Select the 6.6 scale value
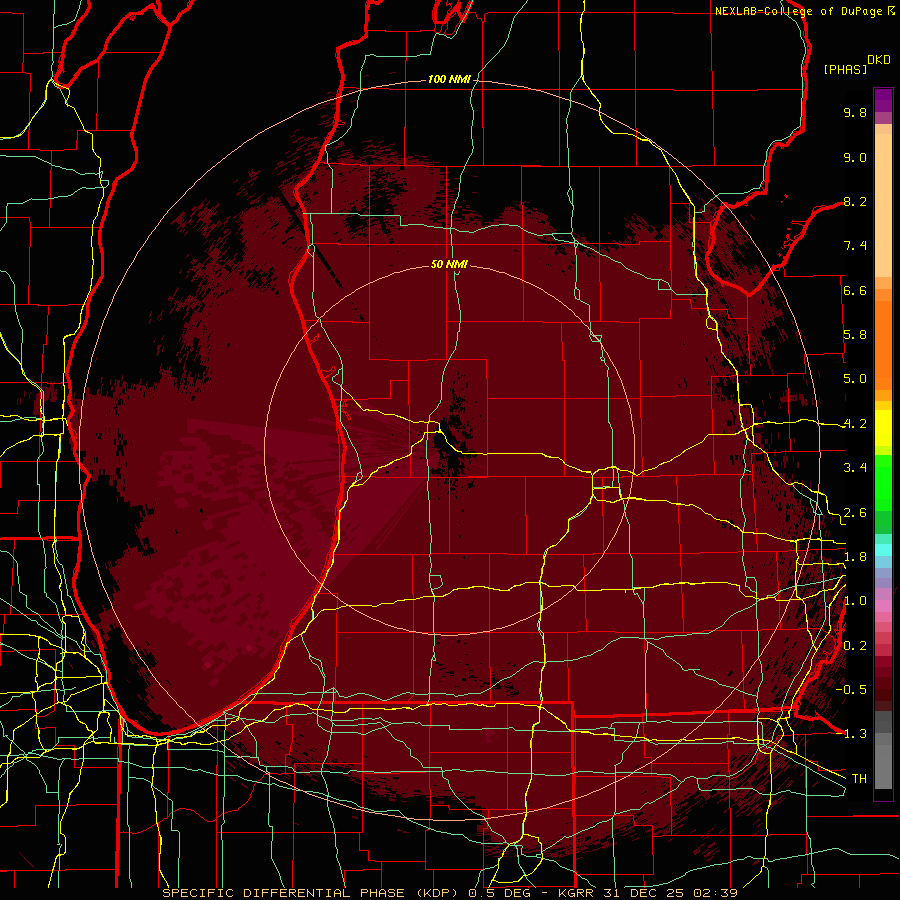 pos(855,290)
